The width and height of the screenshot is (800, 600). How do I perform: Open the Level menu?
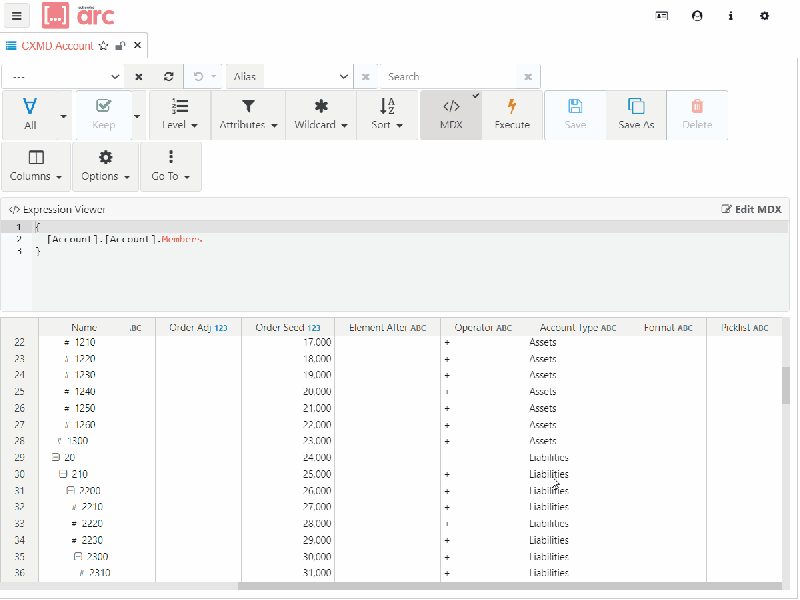[x=180, y=115]
